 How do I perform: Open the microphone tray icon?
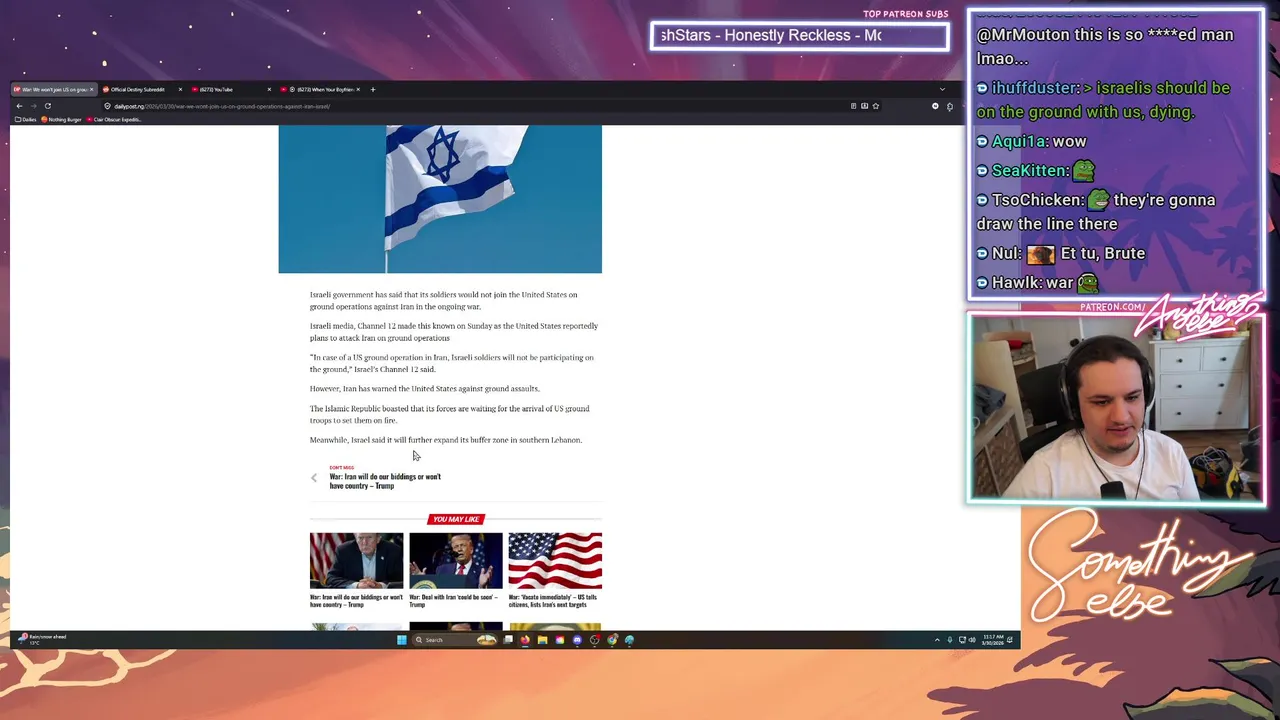point(950,640)
